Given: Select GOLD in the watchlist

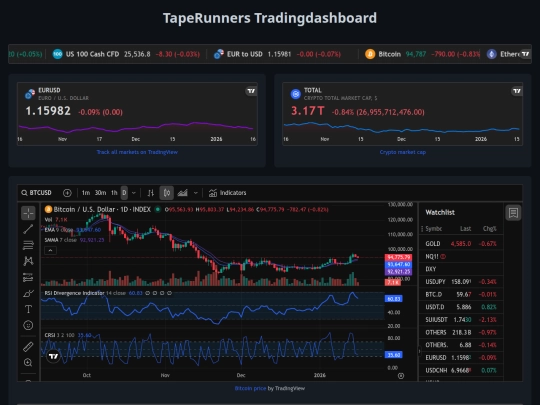Looking at the screenshot, I should (x=461, y=243).
